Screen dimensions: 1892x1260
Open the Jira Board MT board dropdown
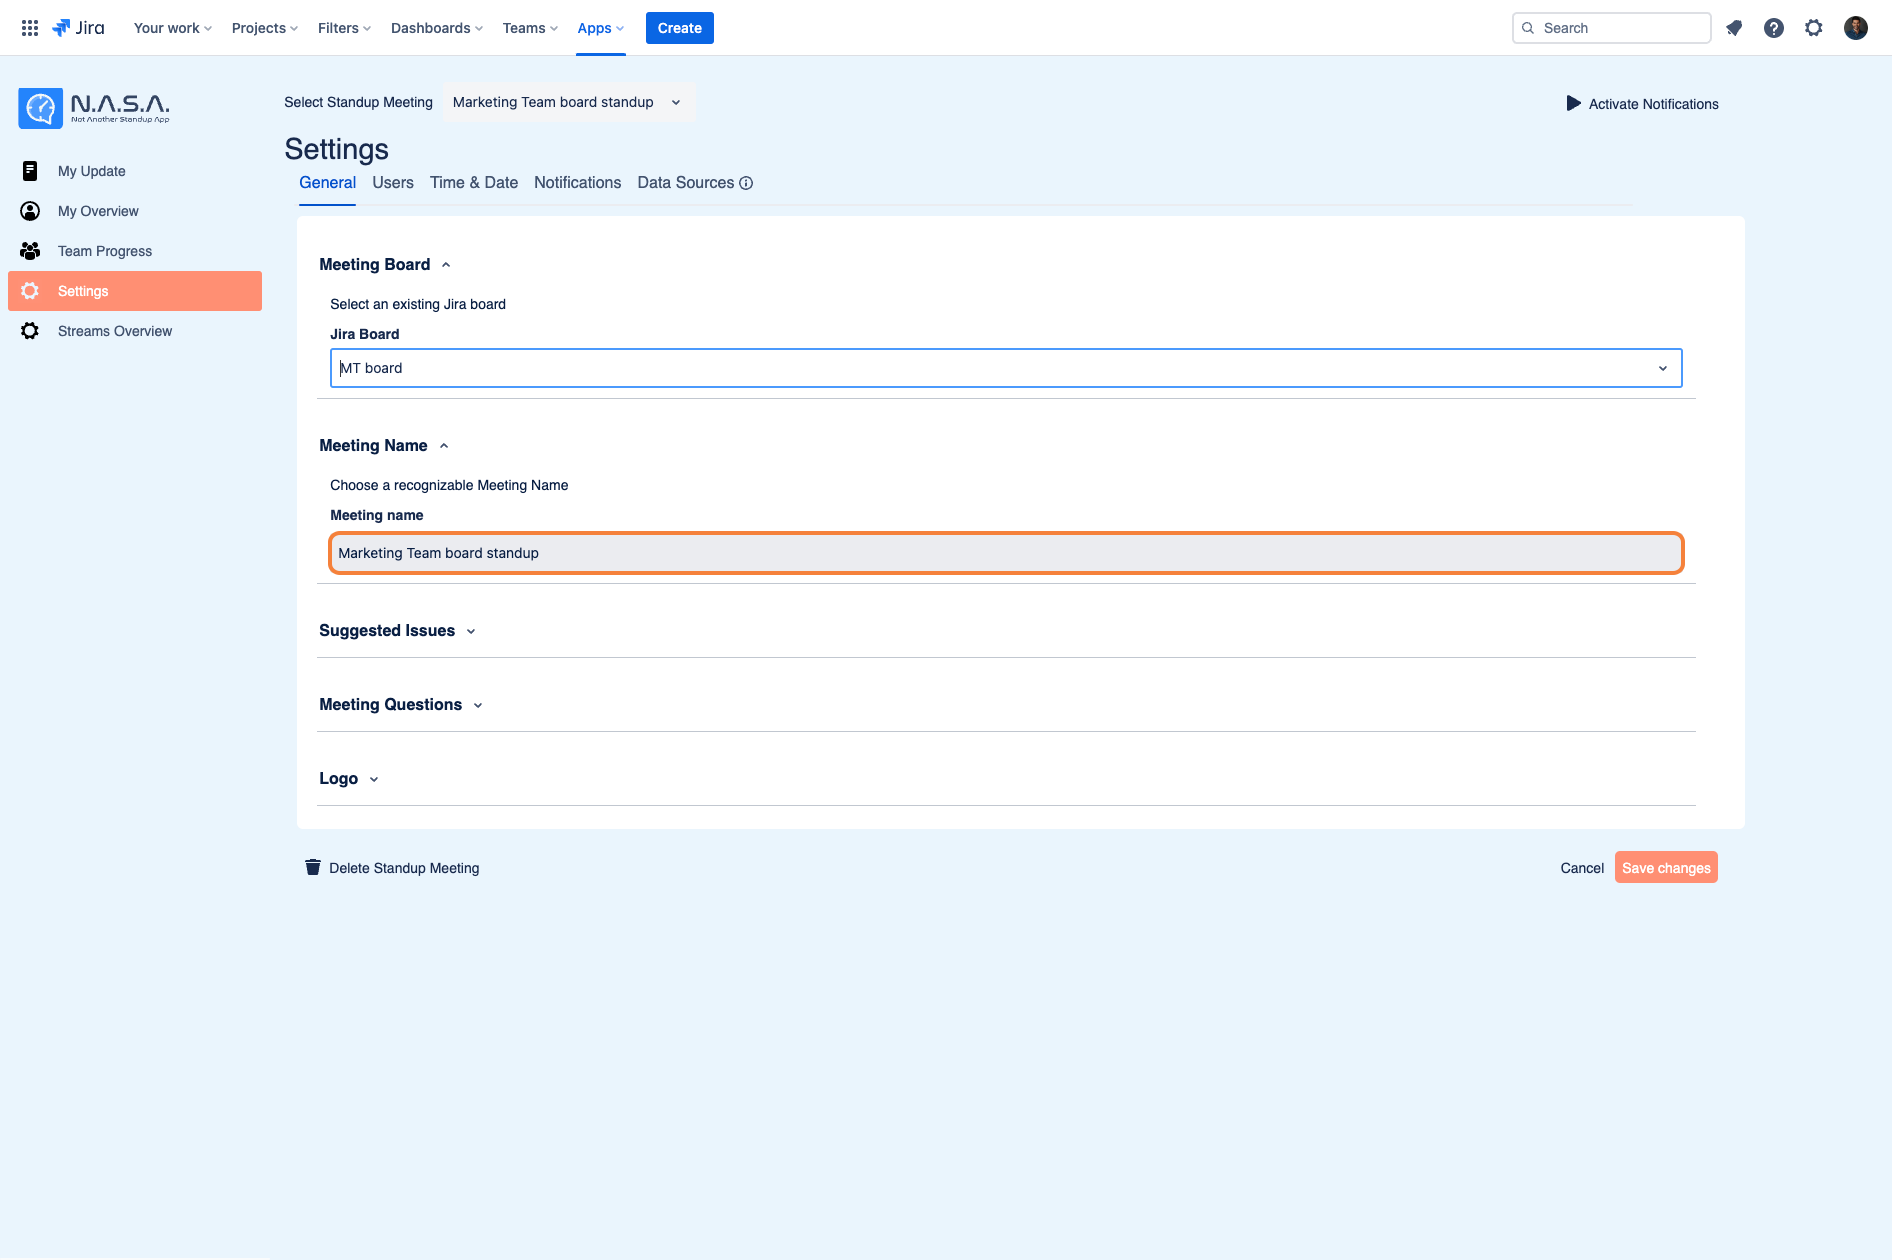[x=1006, y=368]
